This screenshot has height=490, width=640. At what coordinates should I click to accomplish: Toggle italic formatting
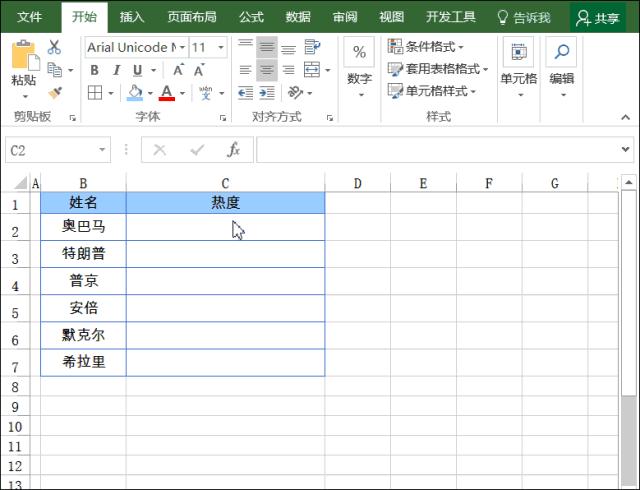(x=116, y=70)
